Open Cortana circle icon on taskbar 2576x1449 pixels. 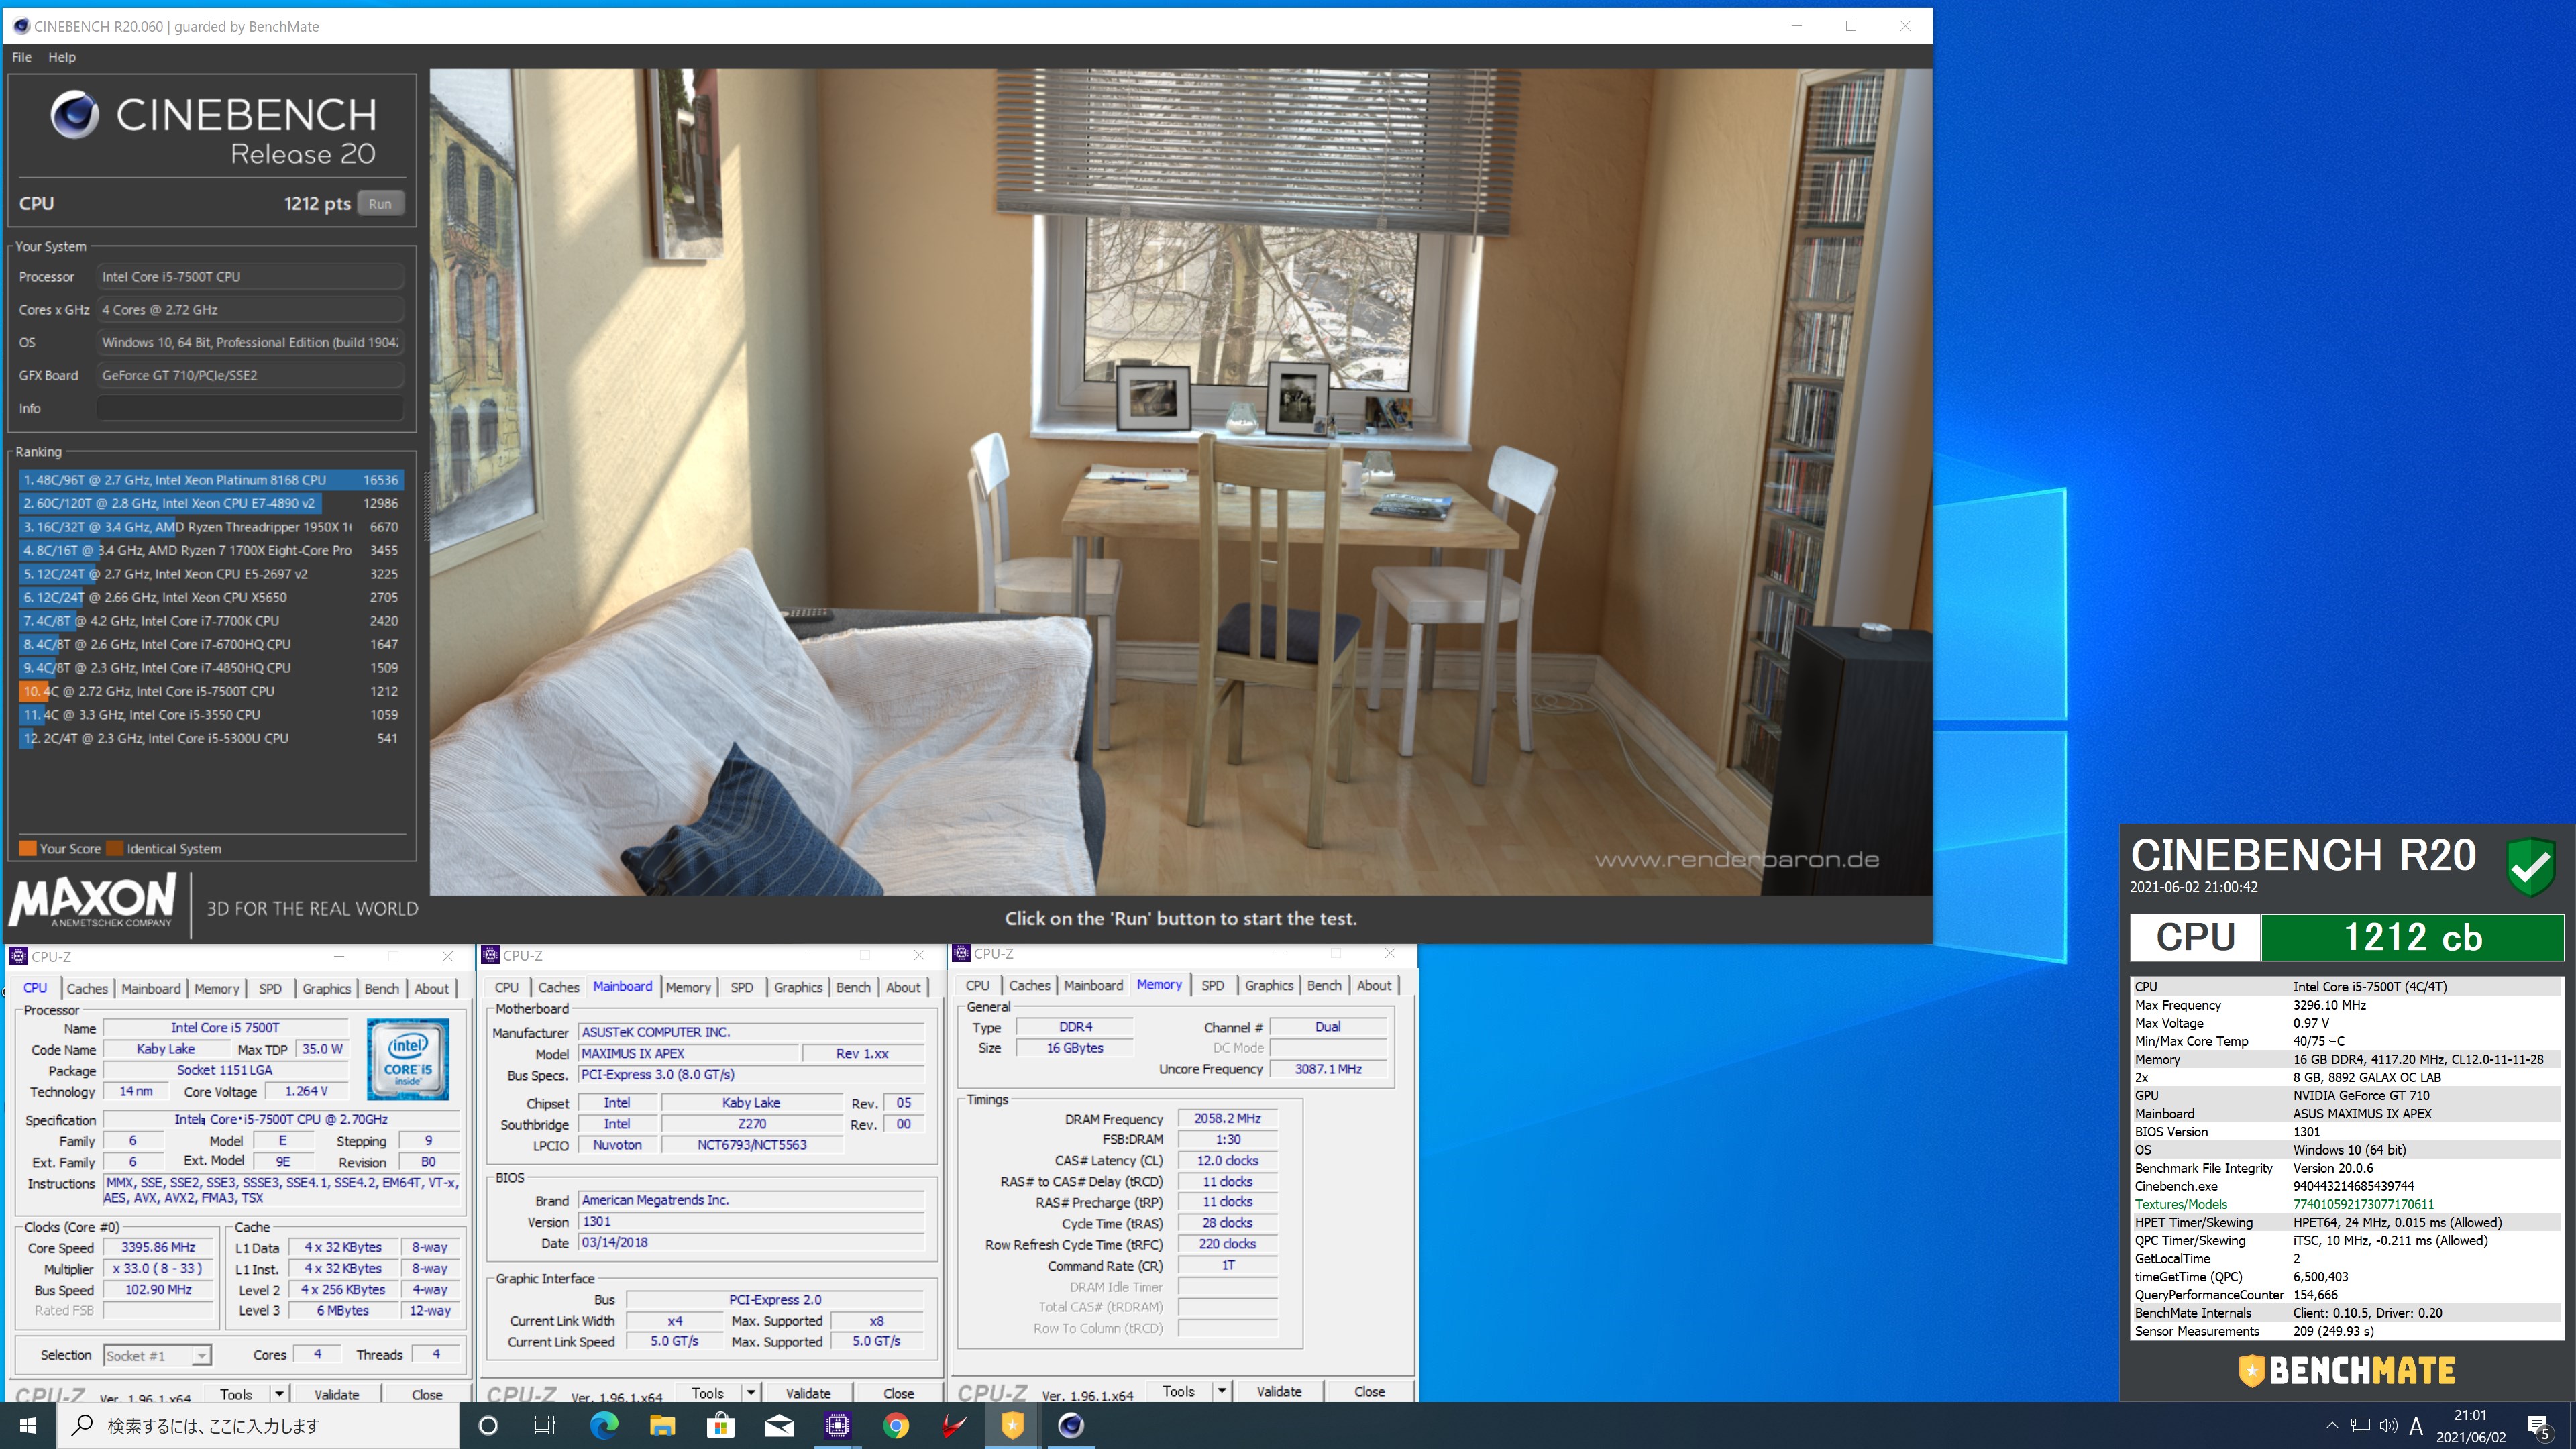(488, 1425)
